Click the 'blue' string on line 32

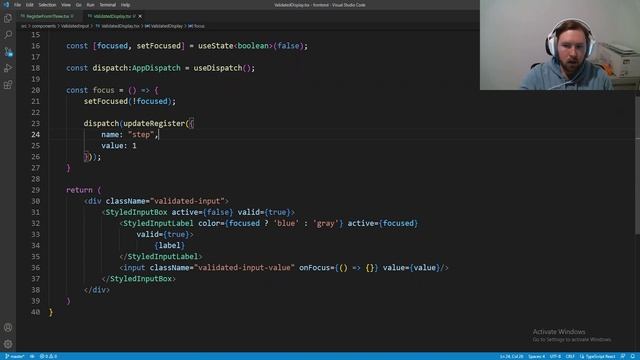coord(286,224)
